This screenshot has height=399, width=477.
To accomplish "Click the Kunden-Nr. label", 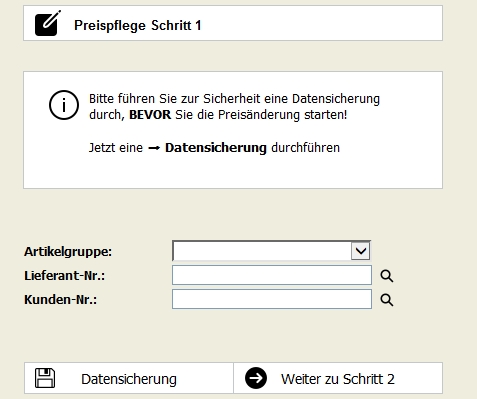I will [60, 299].
